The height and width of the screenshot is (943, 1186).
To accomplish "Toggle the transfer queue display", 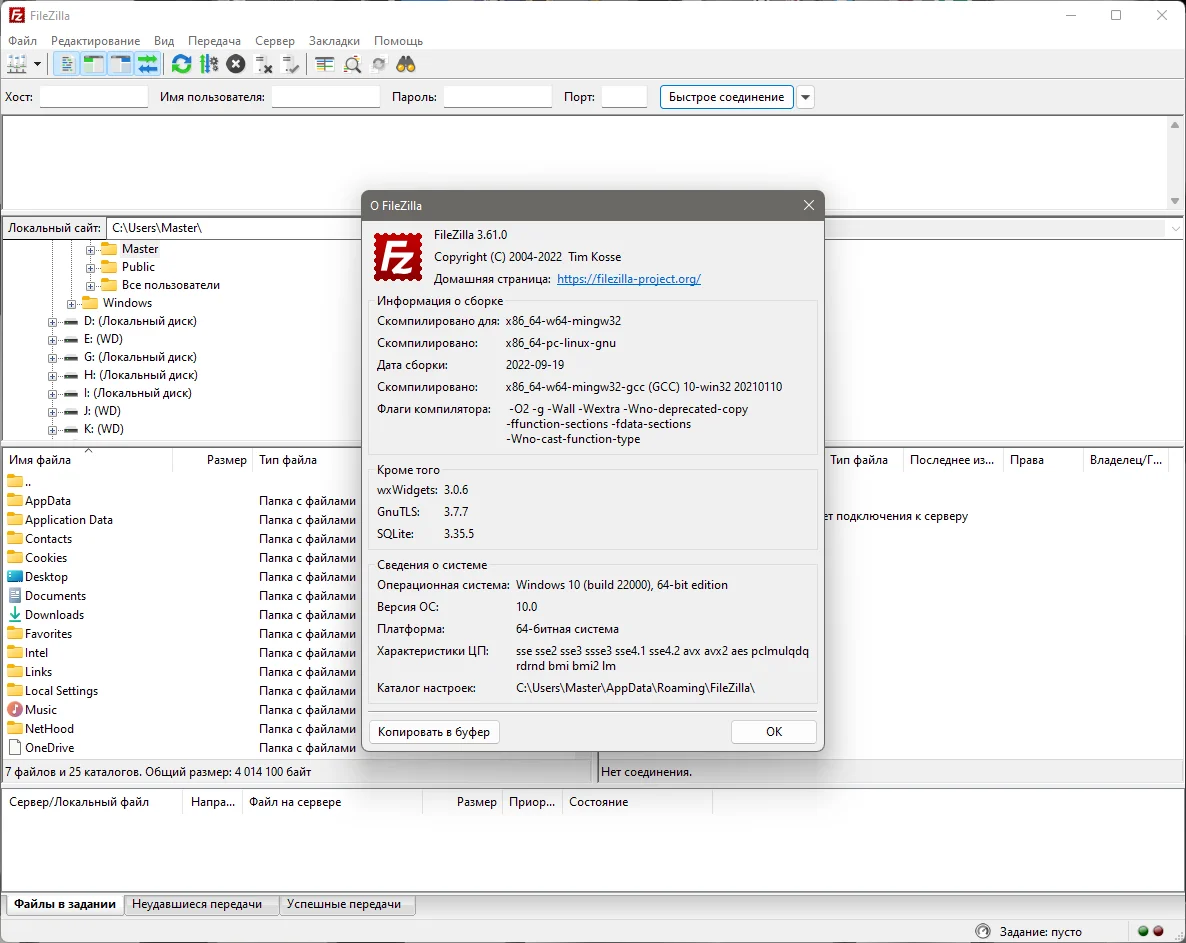I will tap(148, 64).
